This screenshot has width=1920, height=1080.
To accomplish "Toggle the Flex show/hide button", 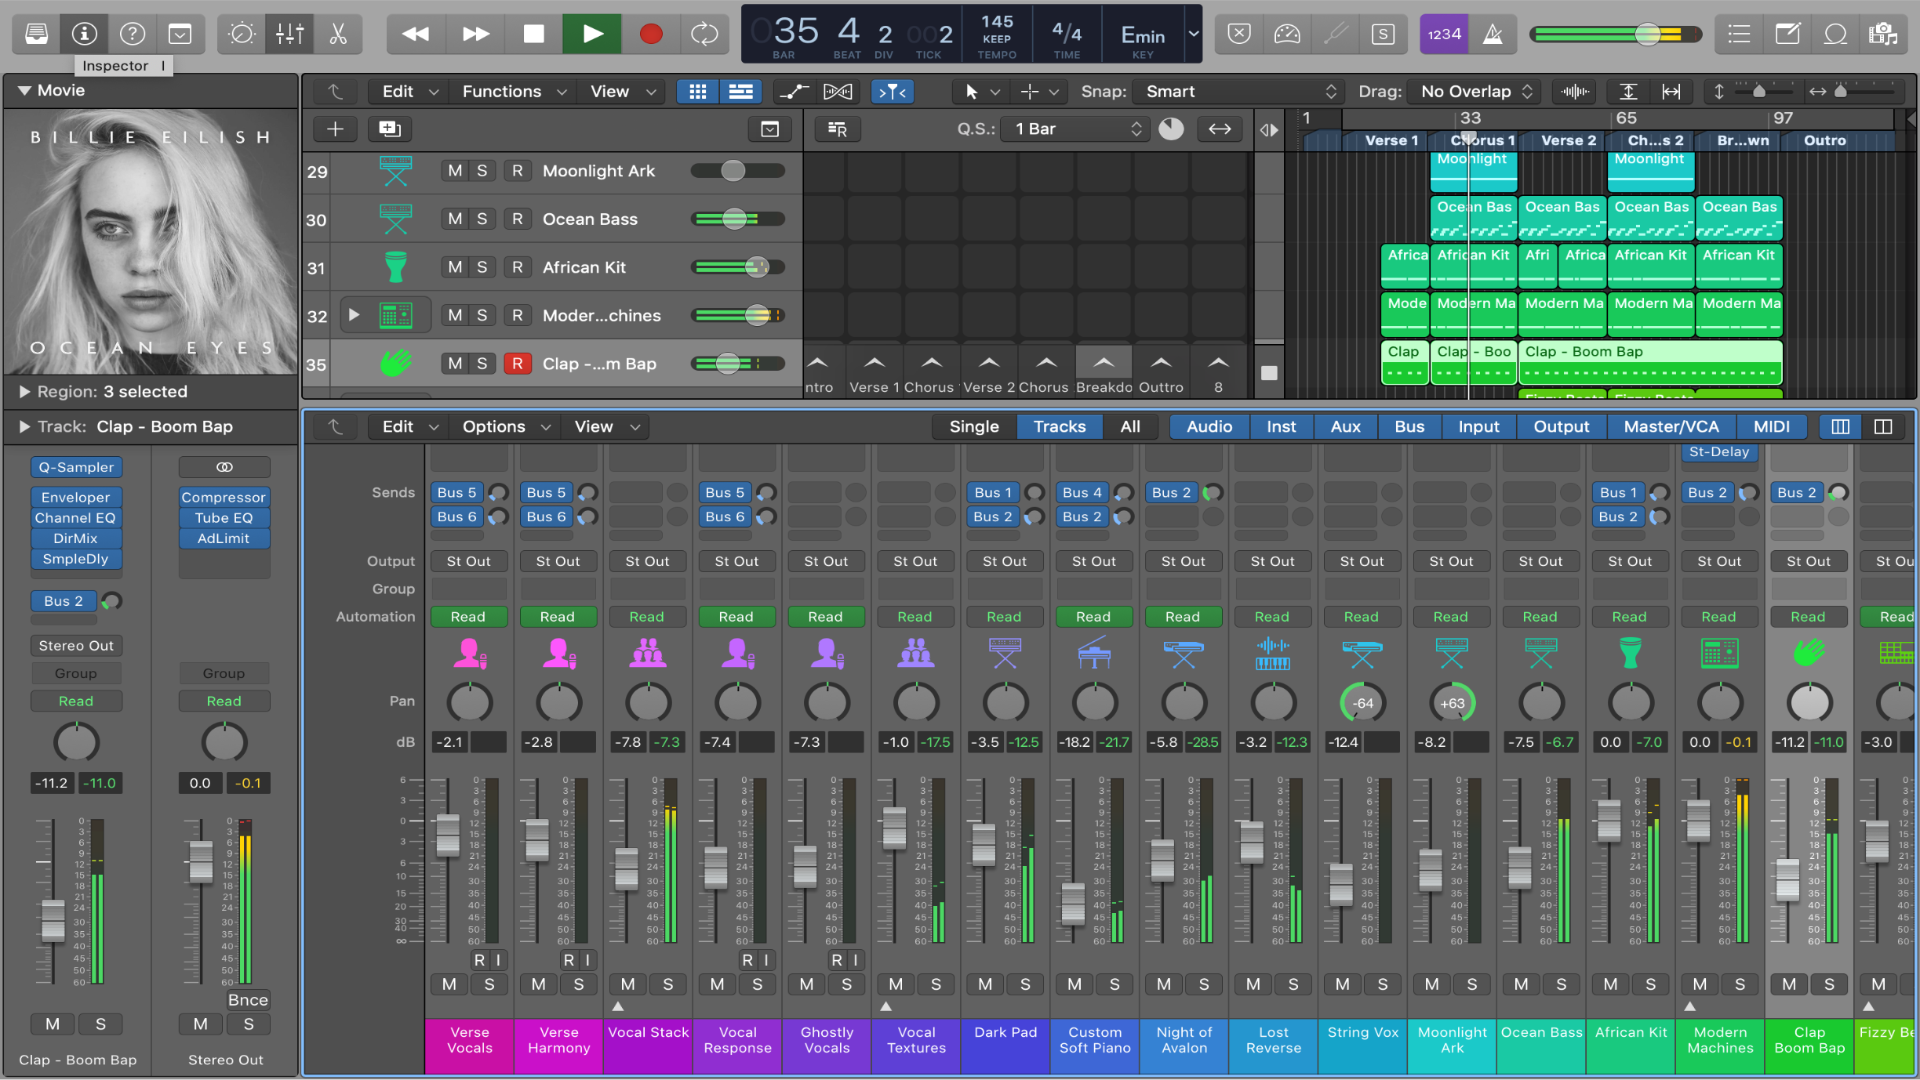I will (x=838, y=92).
